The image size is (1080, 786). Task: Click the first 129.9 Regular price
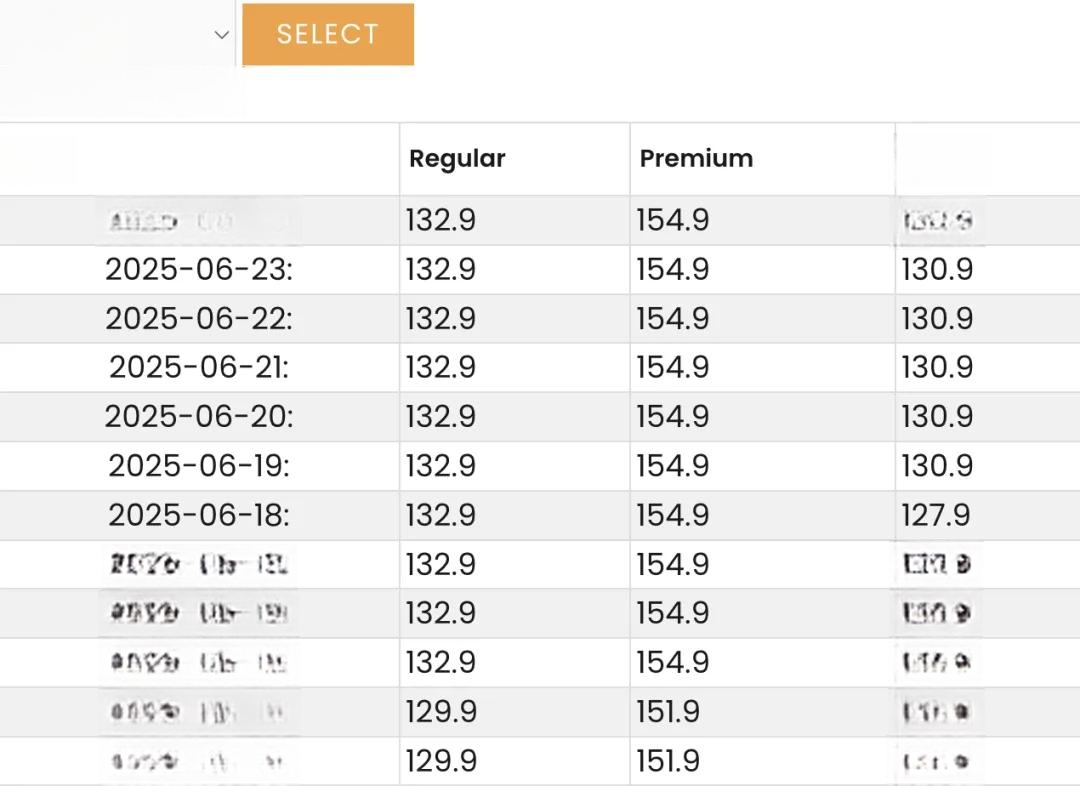click(x=441, y=712)
